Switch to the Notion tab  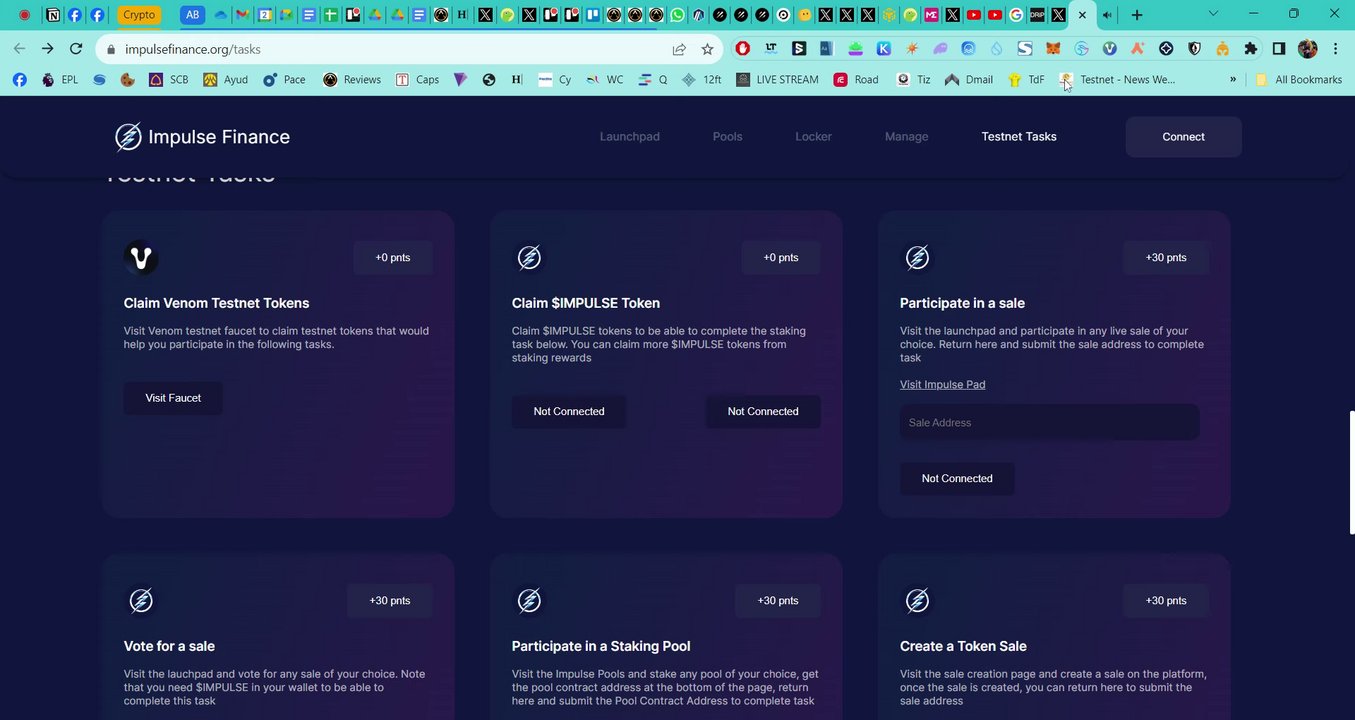pyautogui.click(x=53, y=15)
